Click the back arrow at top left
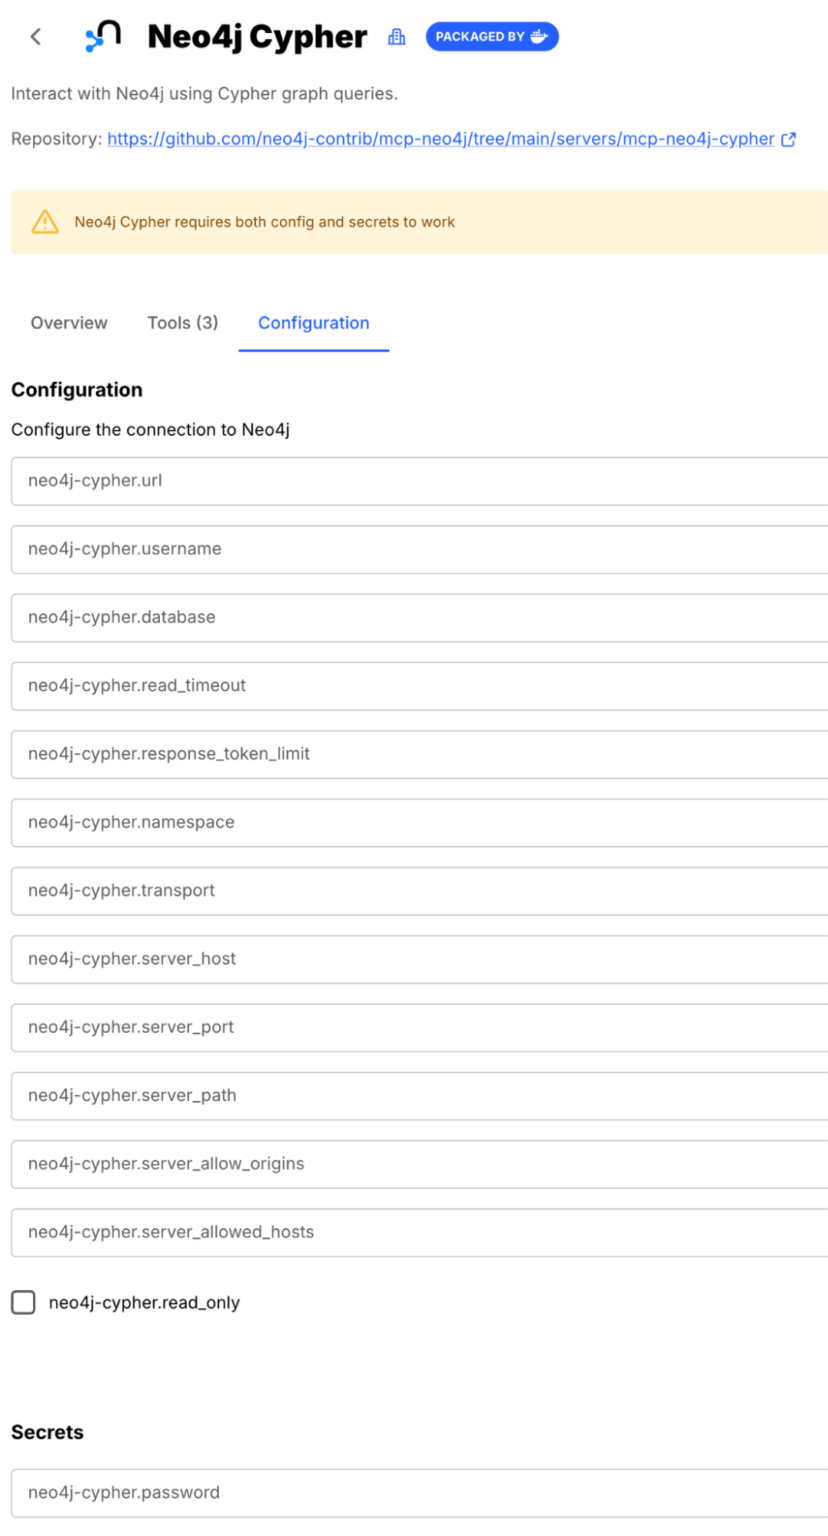Screen dimensions: 828x1536 [35, 36]
